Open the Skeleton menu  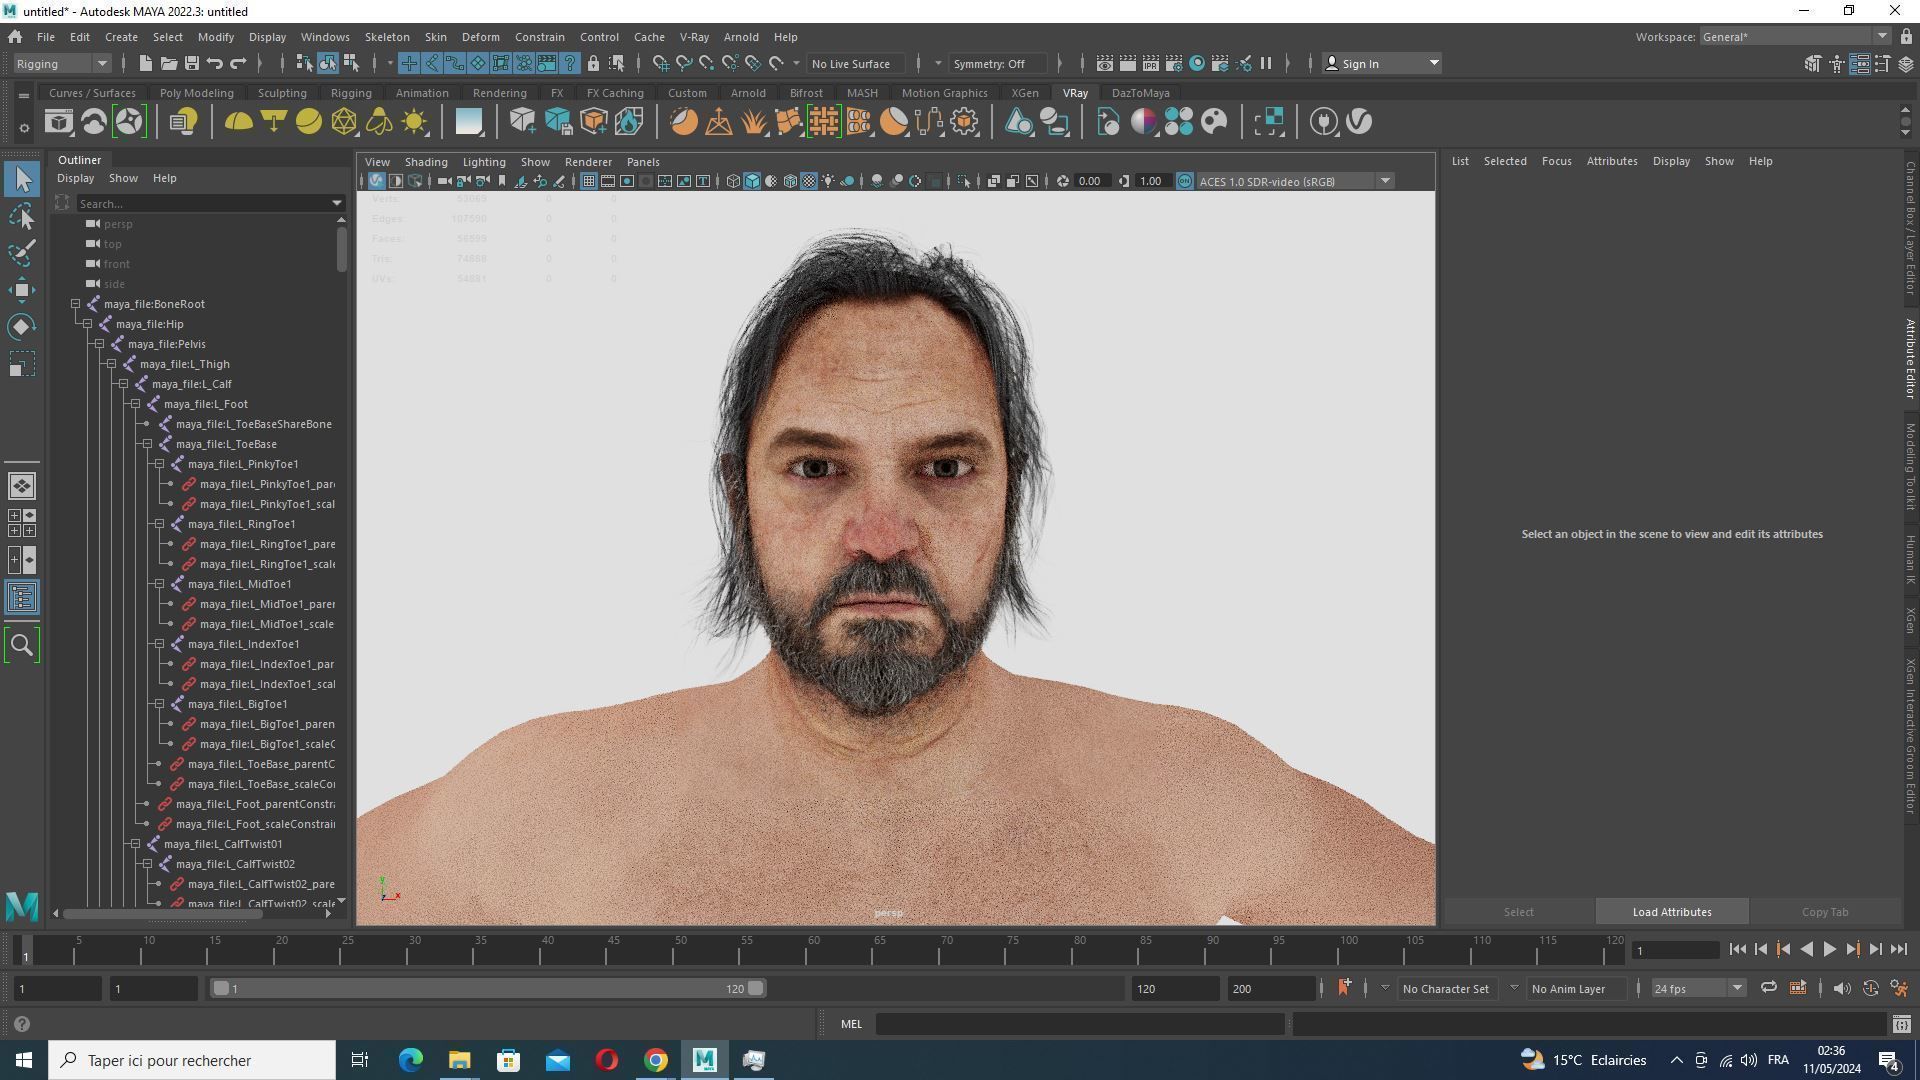tap(386, 37)
